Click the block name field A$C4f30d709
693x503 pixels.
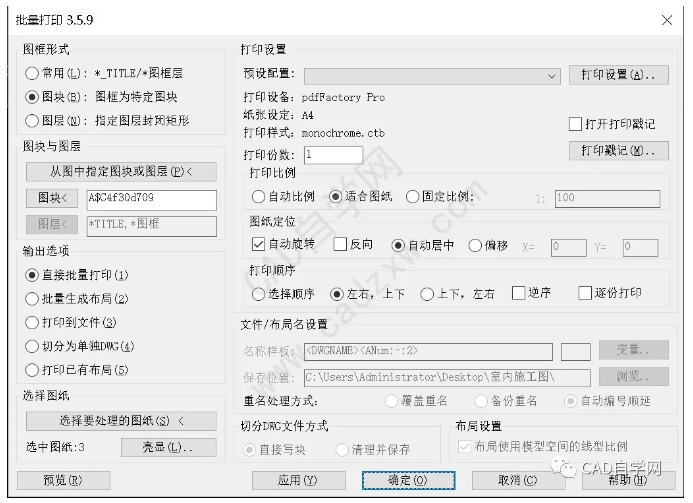point(152,200)
